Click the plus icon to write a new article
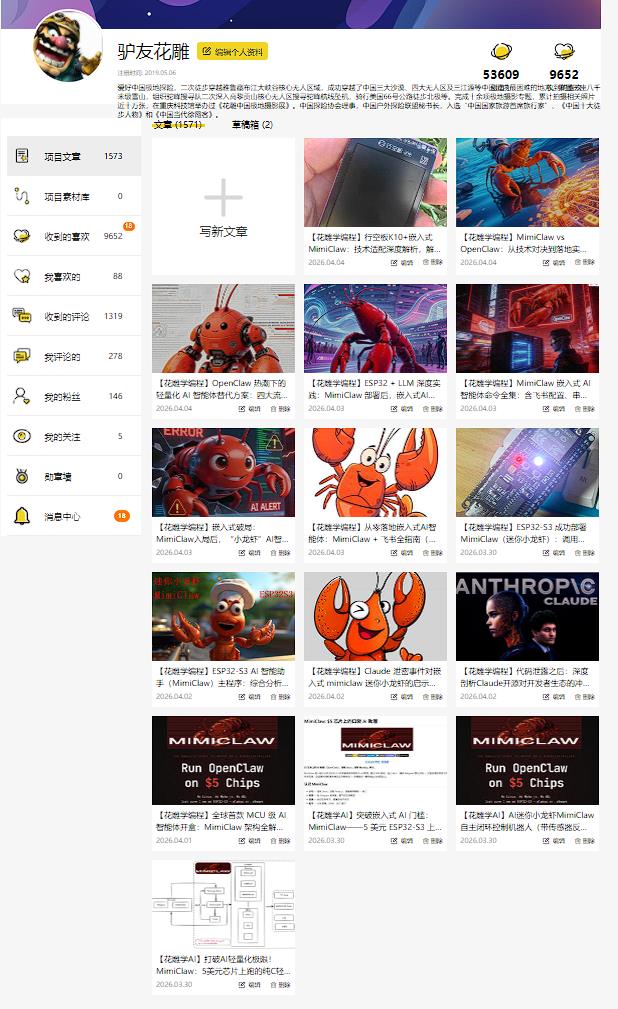 (223, 197)
